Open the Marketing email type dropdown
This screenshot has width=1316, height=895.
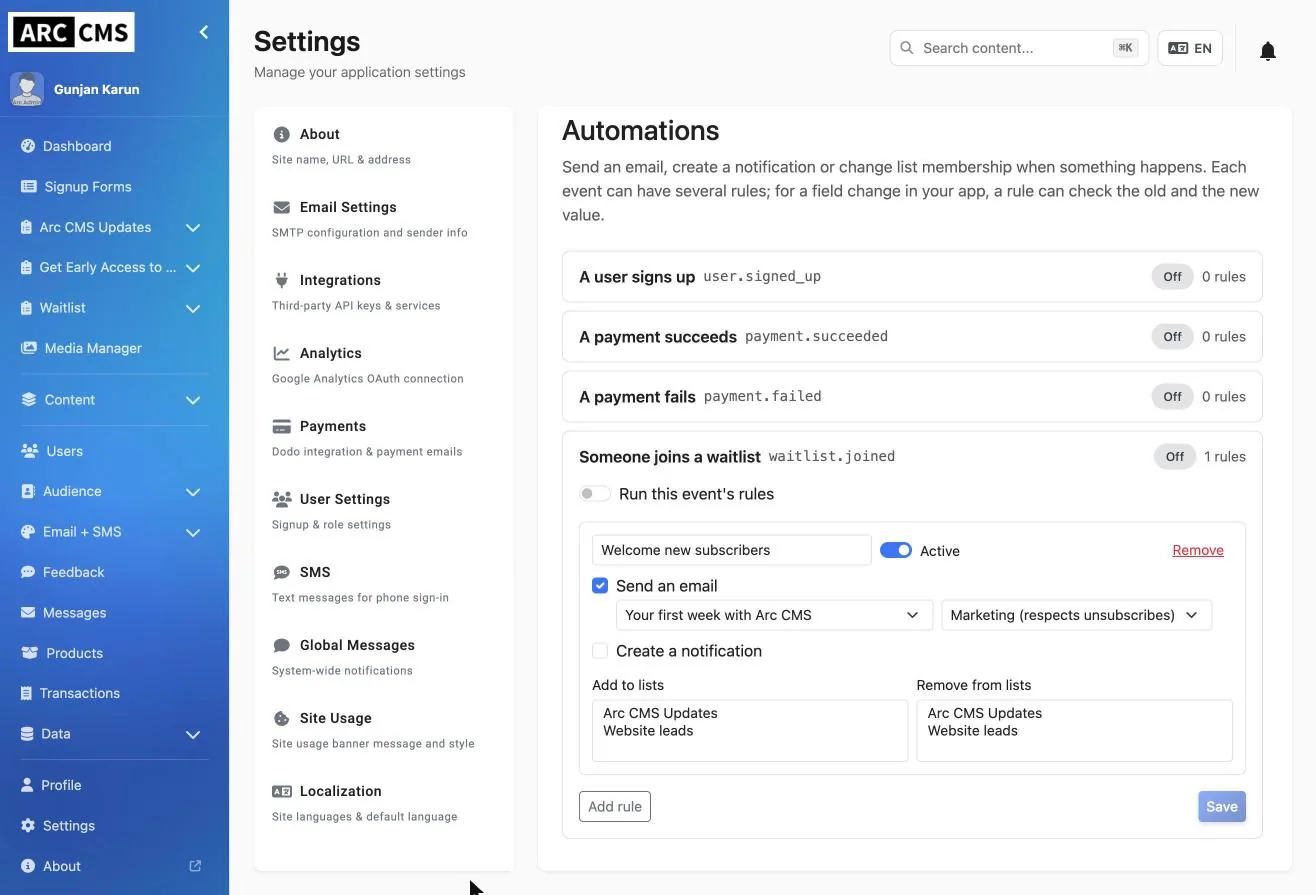point(1076,615)
